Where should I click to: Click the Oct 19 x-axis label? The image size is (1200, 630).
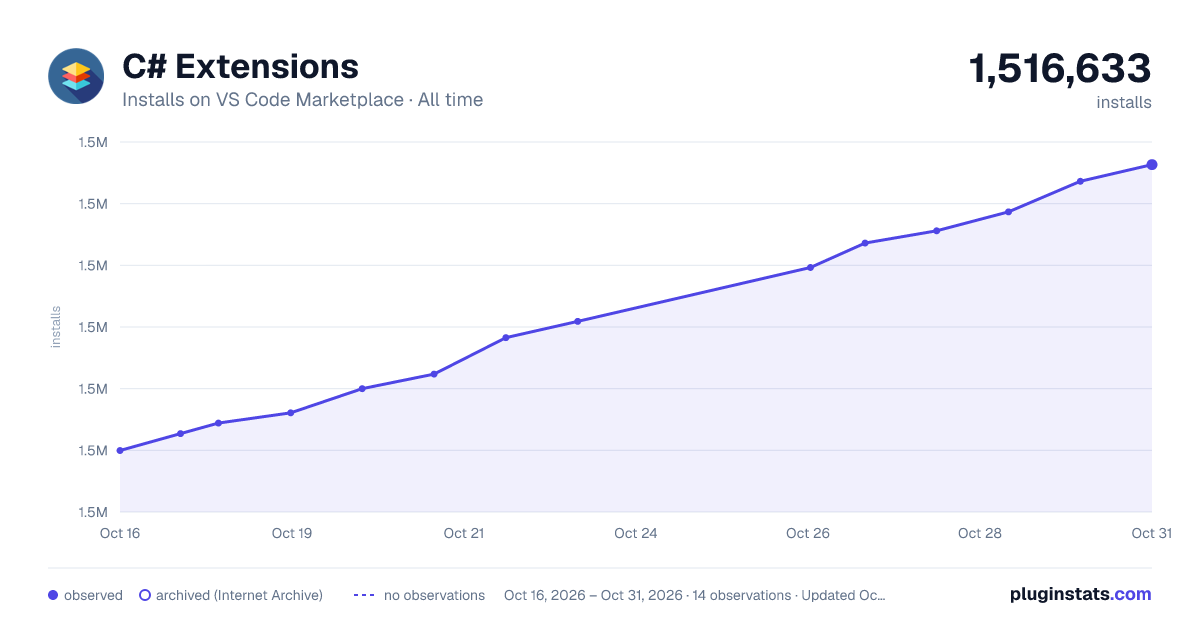(x=292, y=533)
